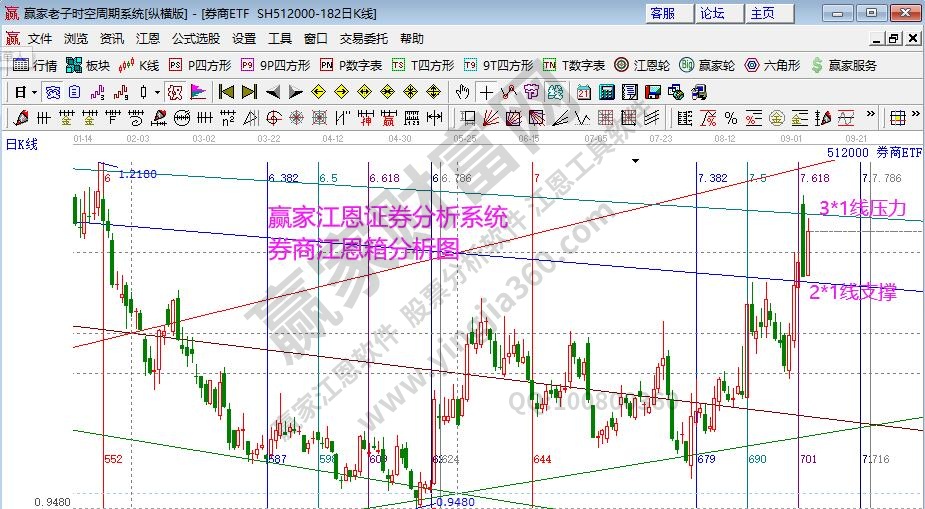
Task: Click the 日K线 label above the chart
Action: 22,144
